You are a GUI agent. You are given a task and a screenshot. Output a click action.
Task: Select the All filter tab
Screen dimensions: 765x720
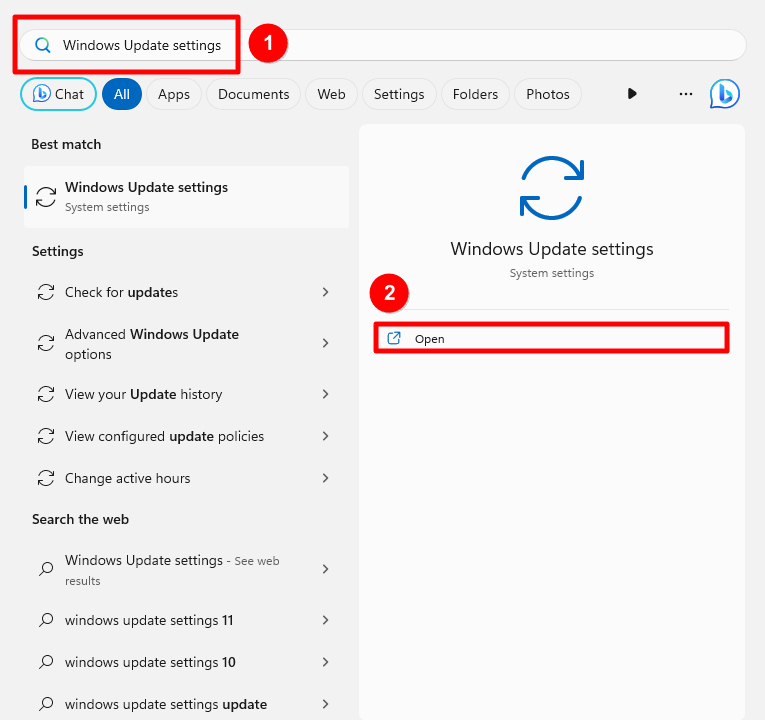coord(122,94)
